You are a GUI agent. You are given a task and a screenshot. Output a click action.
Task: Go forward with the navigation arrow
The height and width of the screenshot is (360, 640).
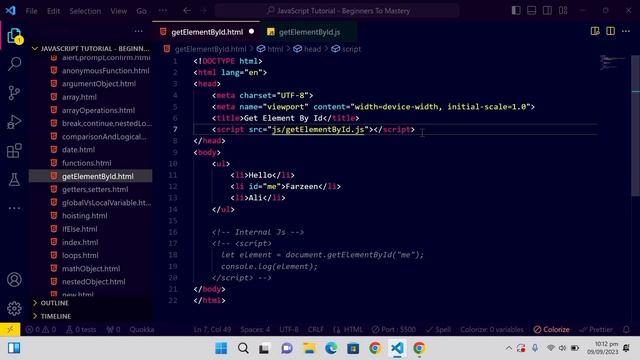204,11
